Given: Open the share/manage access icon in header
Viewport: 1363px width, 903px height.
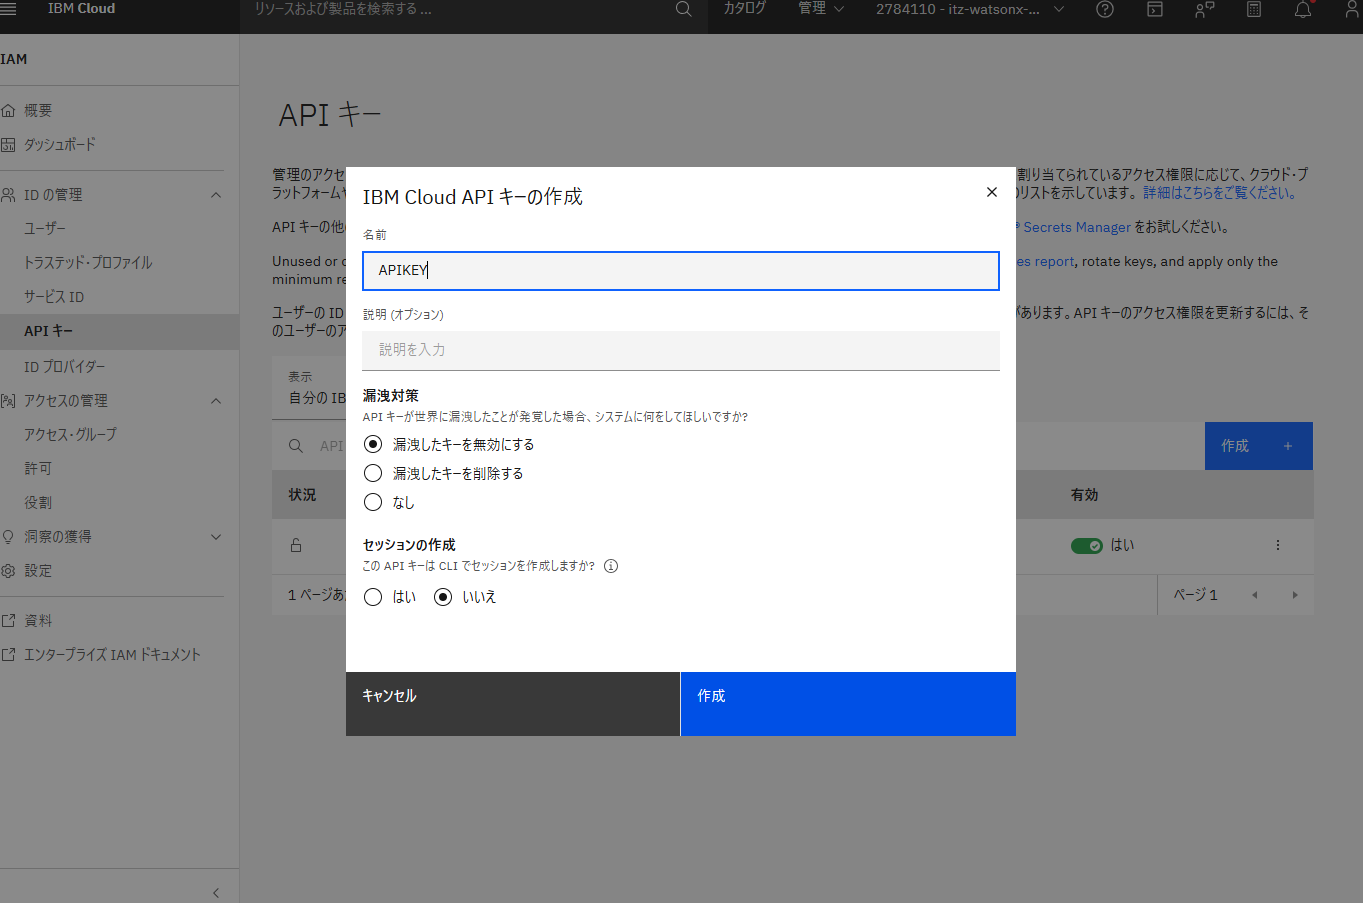Looking at the screenshot, I should [1204, 9].
